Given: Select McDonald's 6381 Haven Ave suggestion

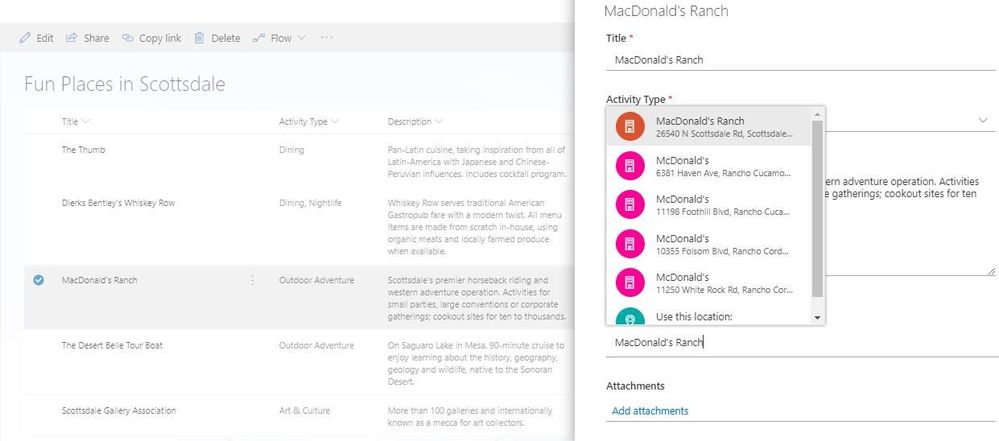Looking at the screenshot, I should (709, 166).
